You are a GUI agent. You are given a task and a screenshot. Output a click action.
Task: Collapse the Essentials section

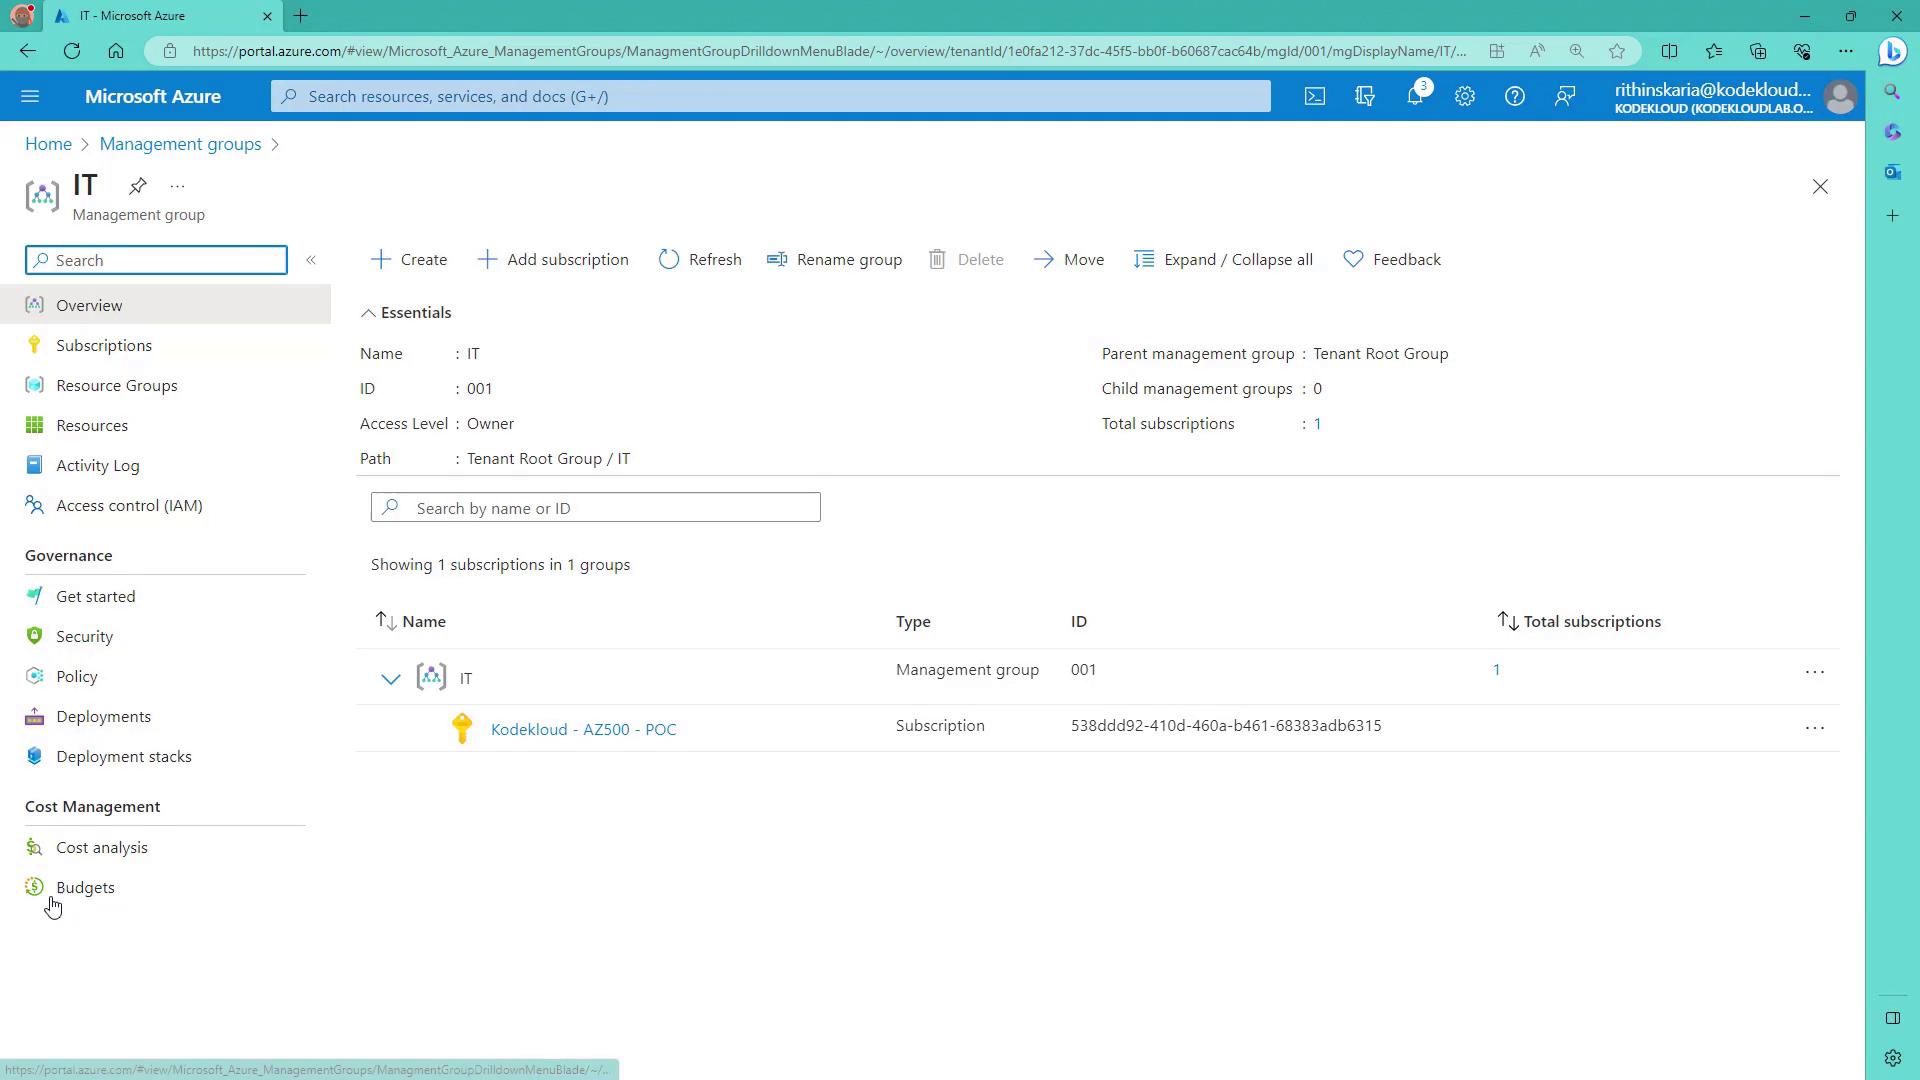click(x=406, y=313)
